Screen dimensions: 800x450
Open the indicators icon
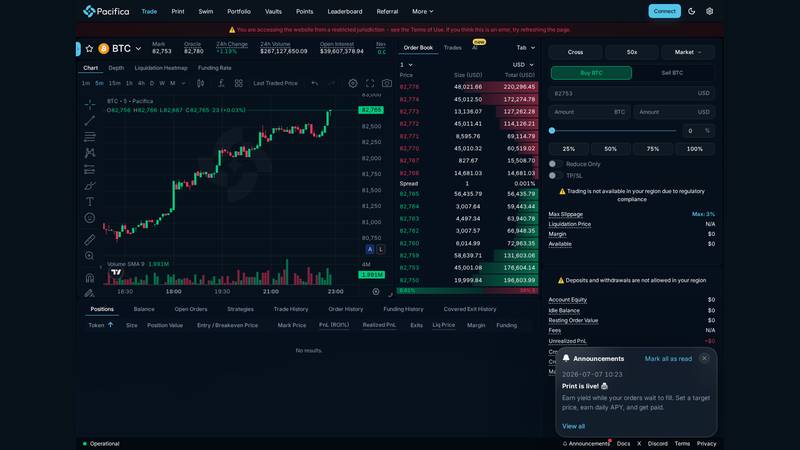221,83
